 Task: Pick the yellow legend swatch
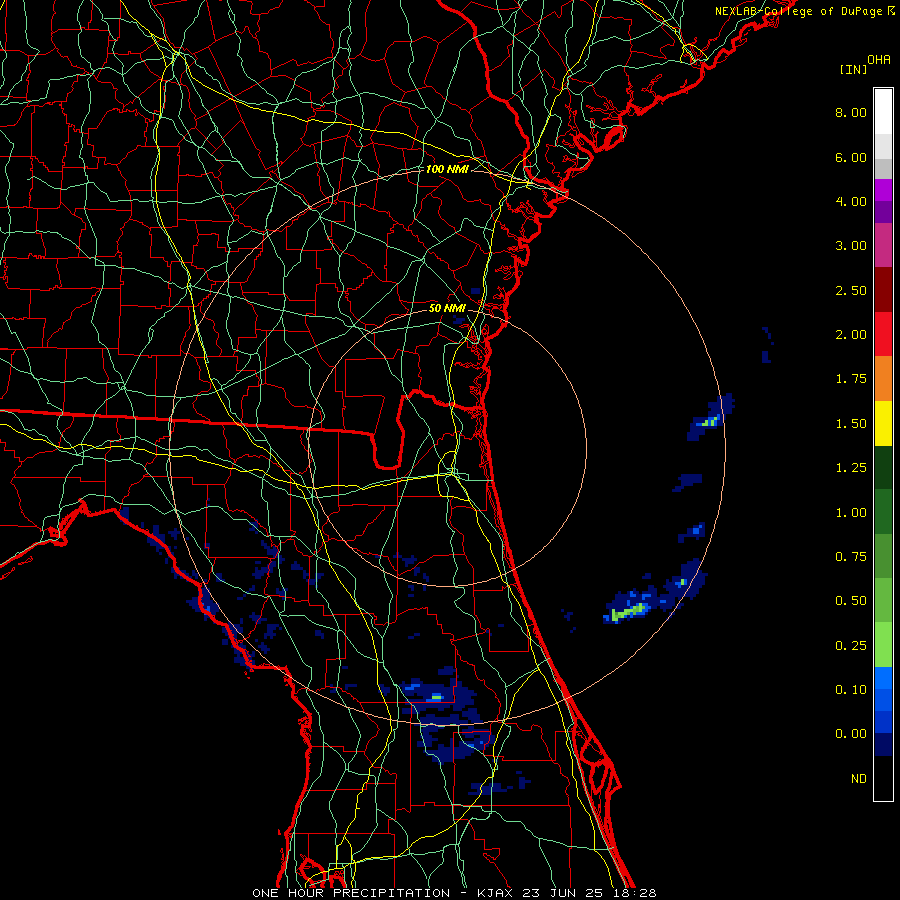(x=883, y=423)
